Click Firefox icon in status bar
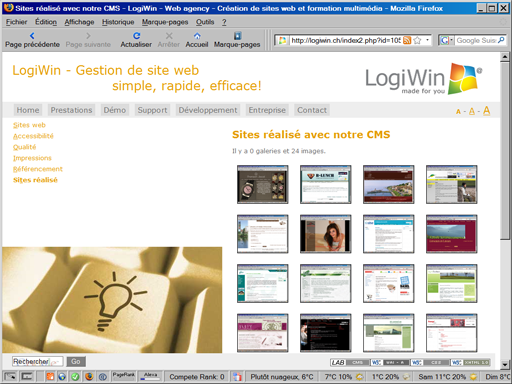Viewport: 512px width, 384px height. point(89,377)
